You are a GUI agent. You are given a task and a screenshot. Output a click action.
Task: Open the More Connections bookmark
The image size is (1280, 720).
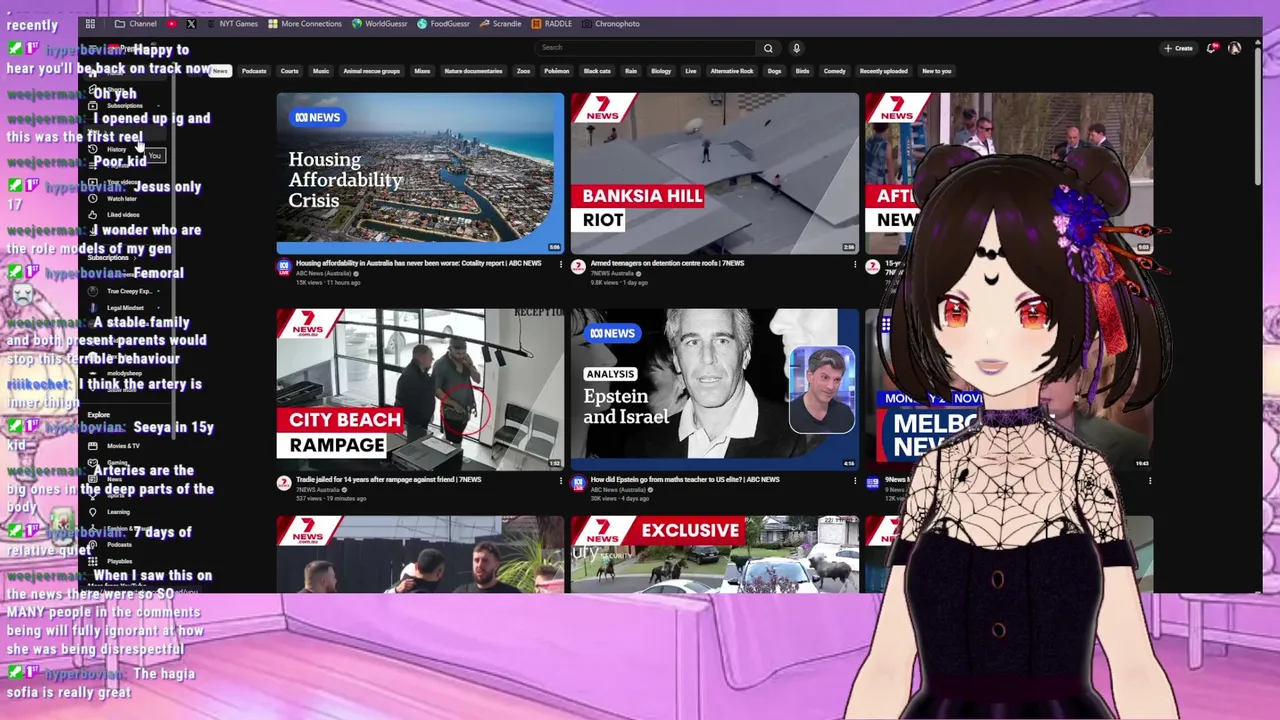pyautogui.click(x=304, y=23)
